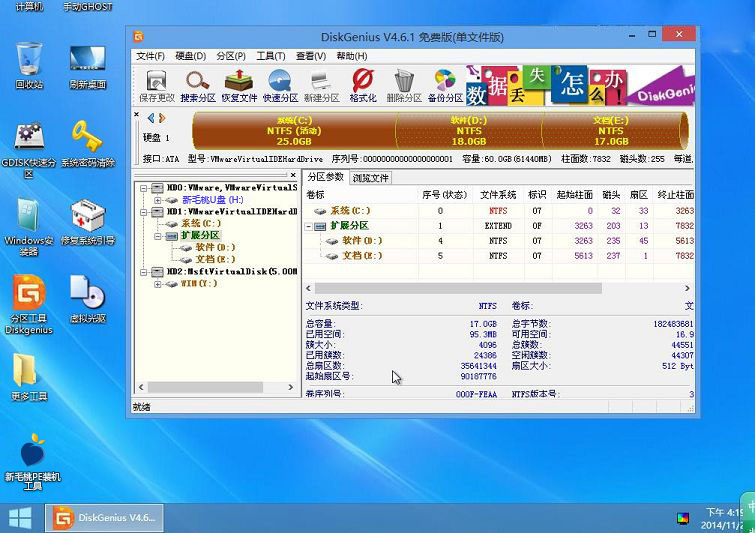Viewport: 755px width, 533px height.
Task: Close the disk bar with small x
Action: point(136,114)
